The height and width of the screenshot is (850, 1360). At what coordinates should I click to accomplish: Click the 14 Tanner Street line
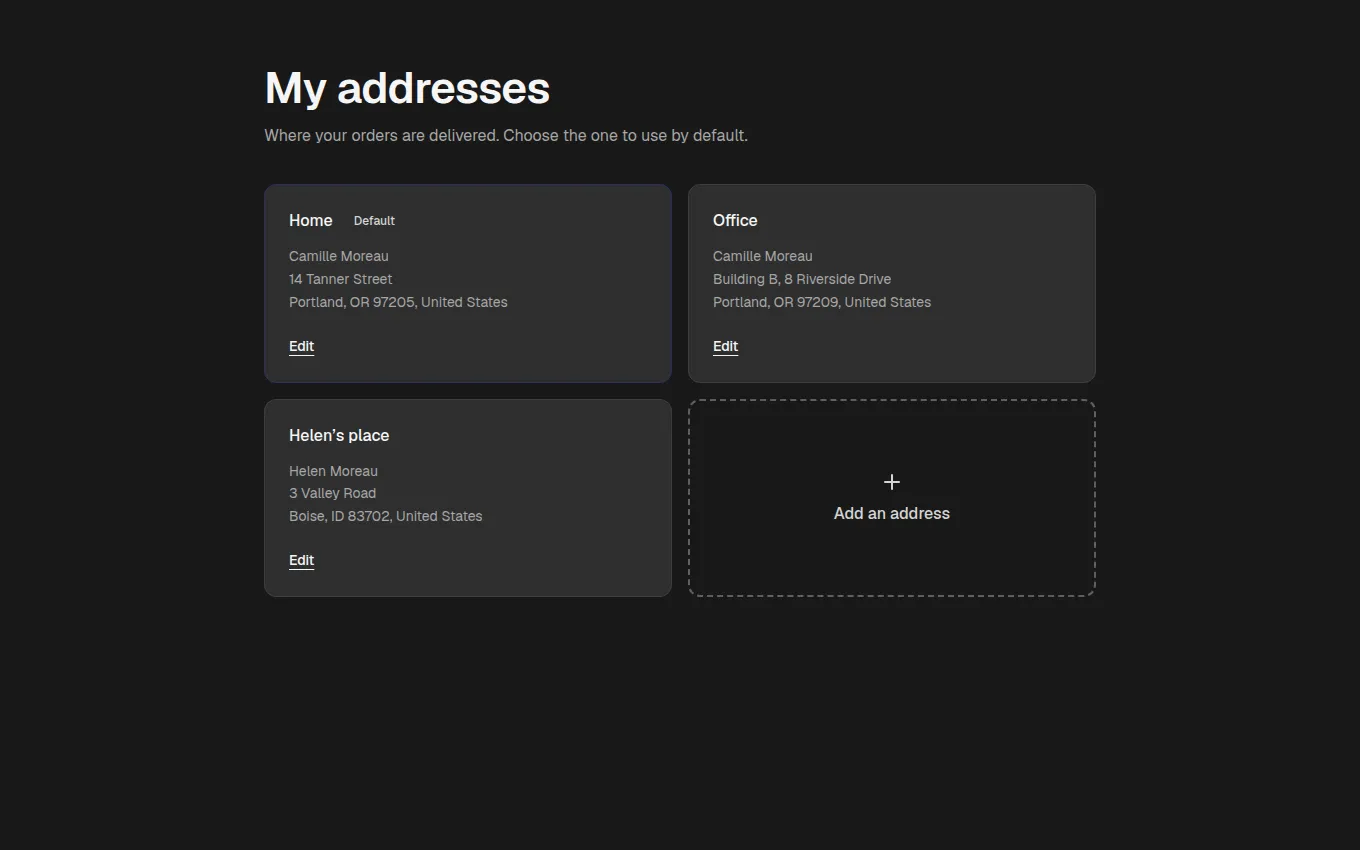tap(341, 279)
